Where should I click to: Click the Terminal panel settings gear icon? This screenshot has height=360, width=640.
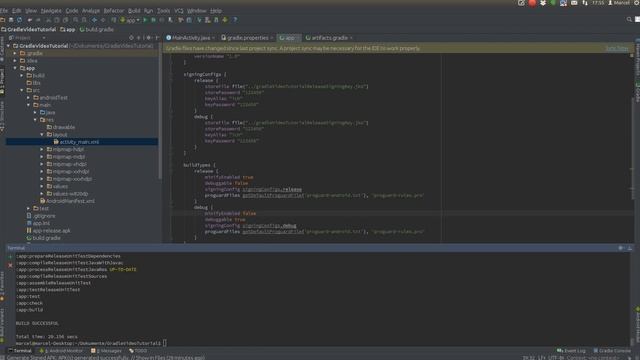tap(621, 248)
